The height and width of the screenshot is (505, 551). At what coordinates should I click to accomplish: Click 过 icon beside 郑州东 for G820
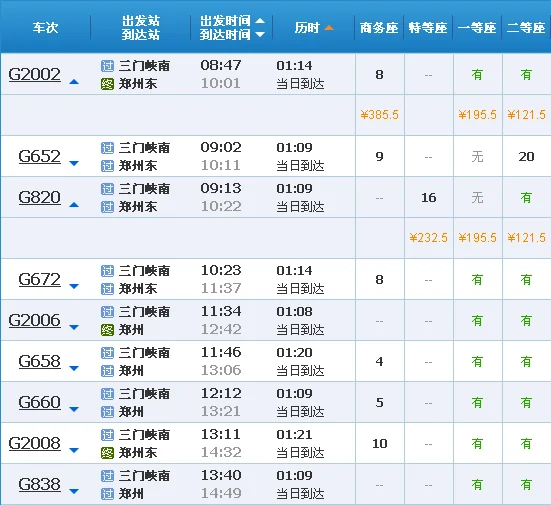[108, 207]
